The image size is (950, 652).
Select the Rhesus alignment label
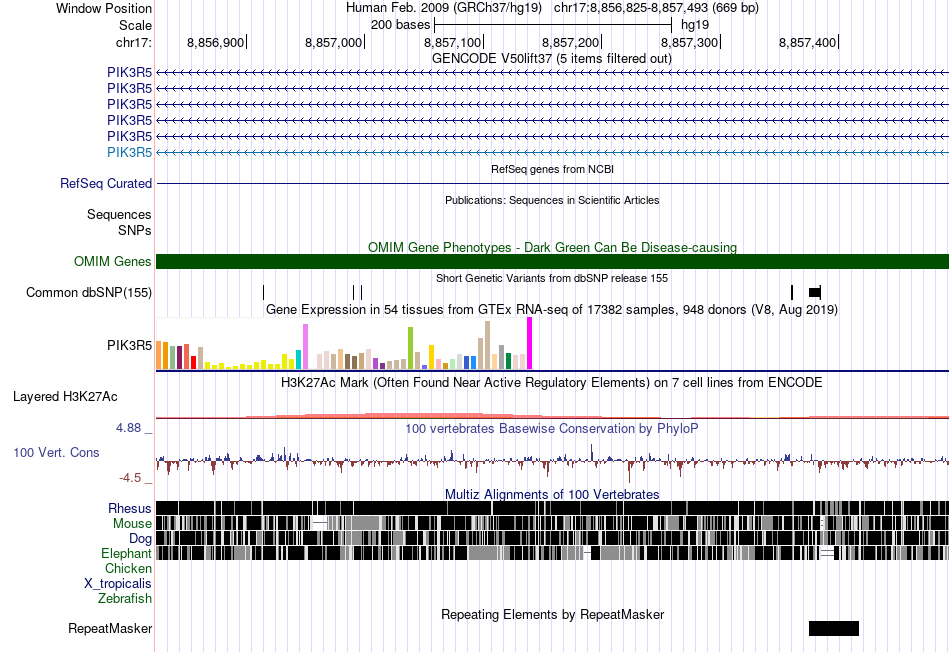click(x=130, y=508)
